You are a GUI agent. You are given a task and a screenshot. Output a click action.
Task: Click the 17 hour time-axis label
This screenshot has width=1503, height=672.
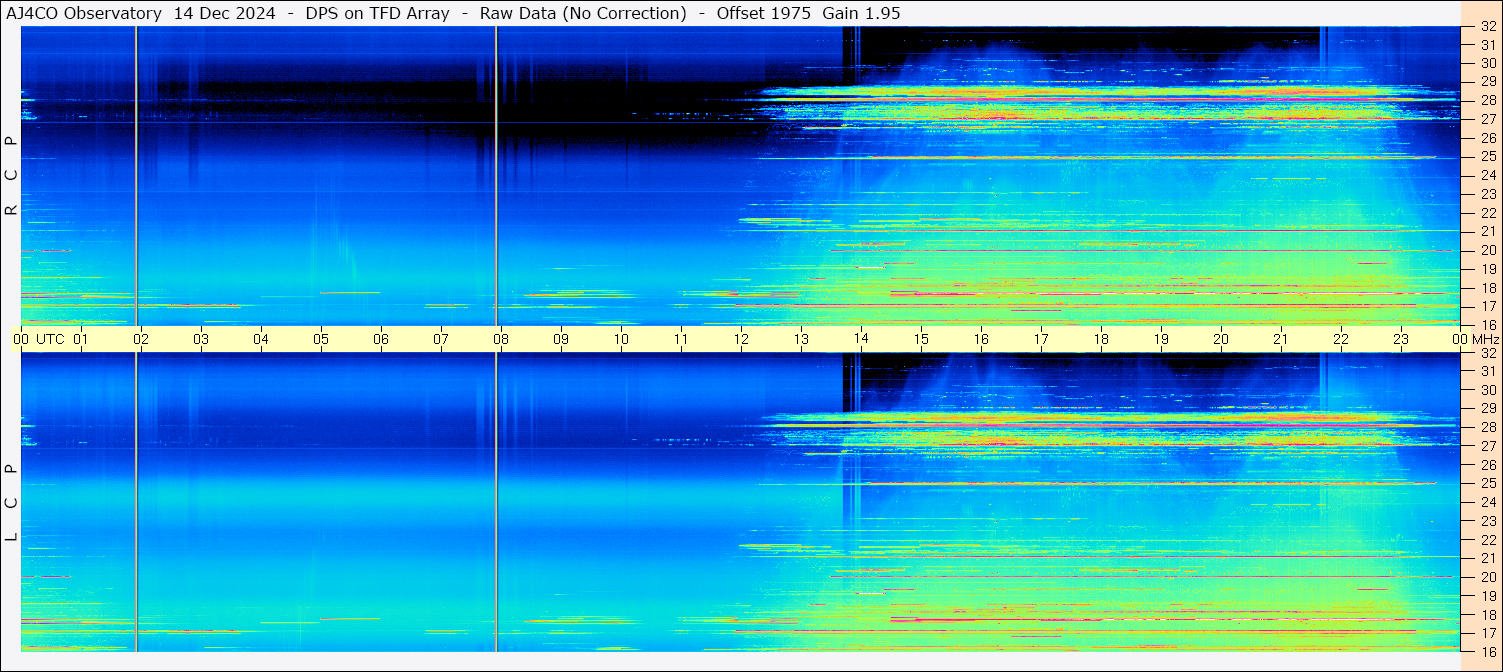1041,339
